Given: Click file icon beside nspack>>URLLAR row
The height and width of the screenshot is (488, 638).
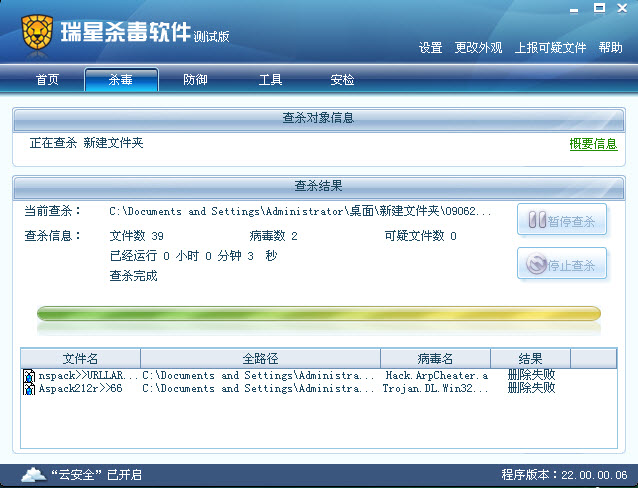Looking at the screenshot, I should 29,376.
